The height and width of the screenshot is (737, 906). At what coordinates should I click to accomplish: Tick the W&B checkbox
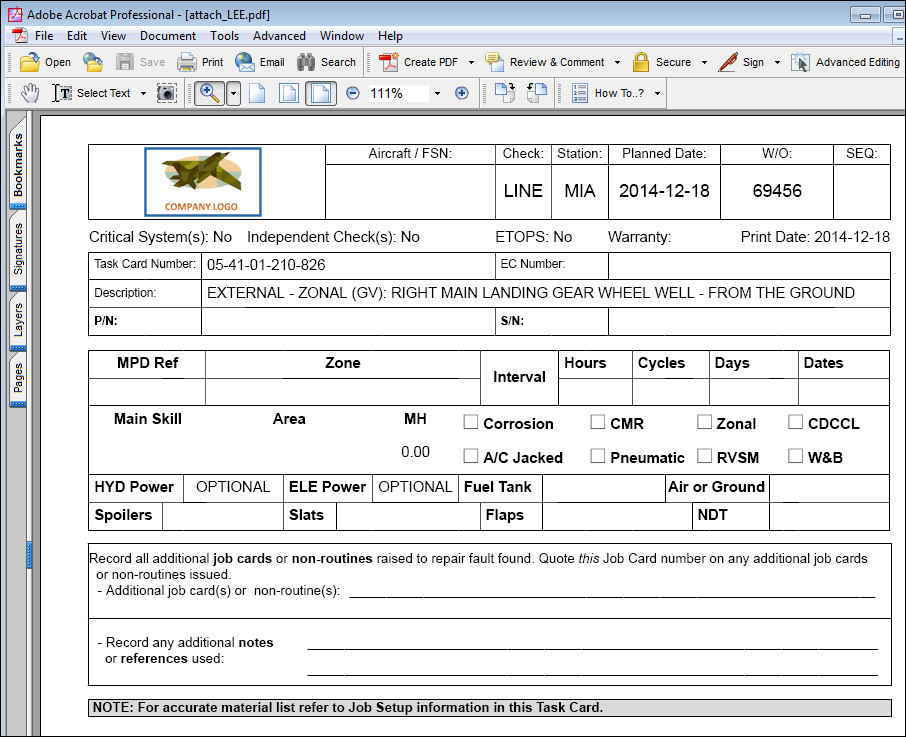tap(796, 456)
